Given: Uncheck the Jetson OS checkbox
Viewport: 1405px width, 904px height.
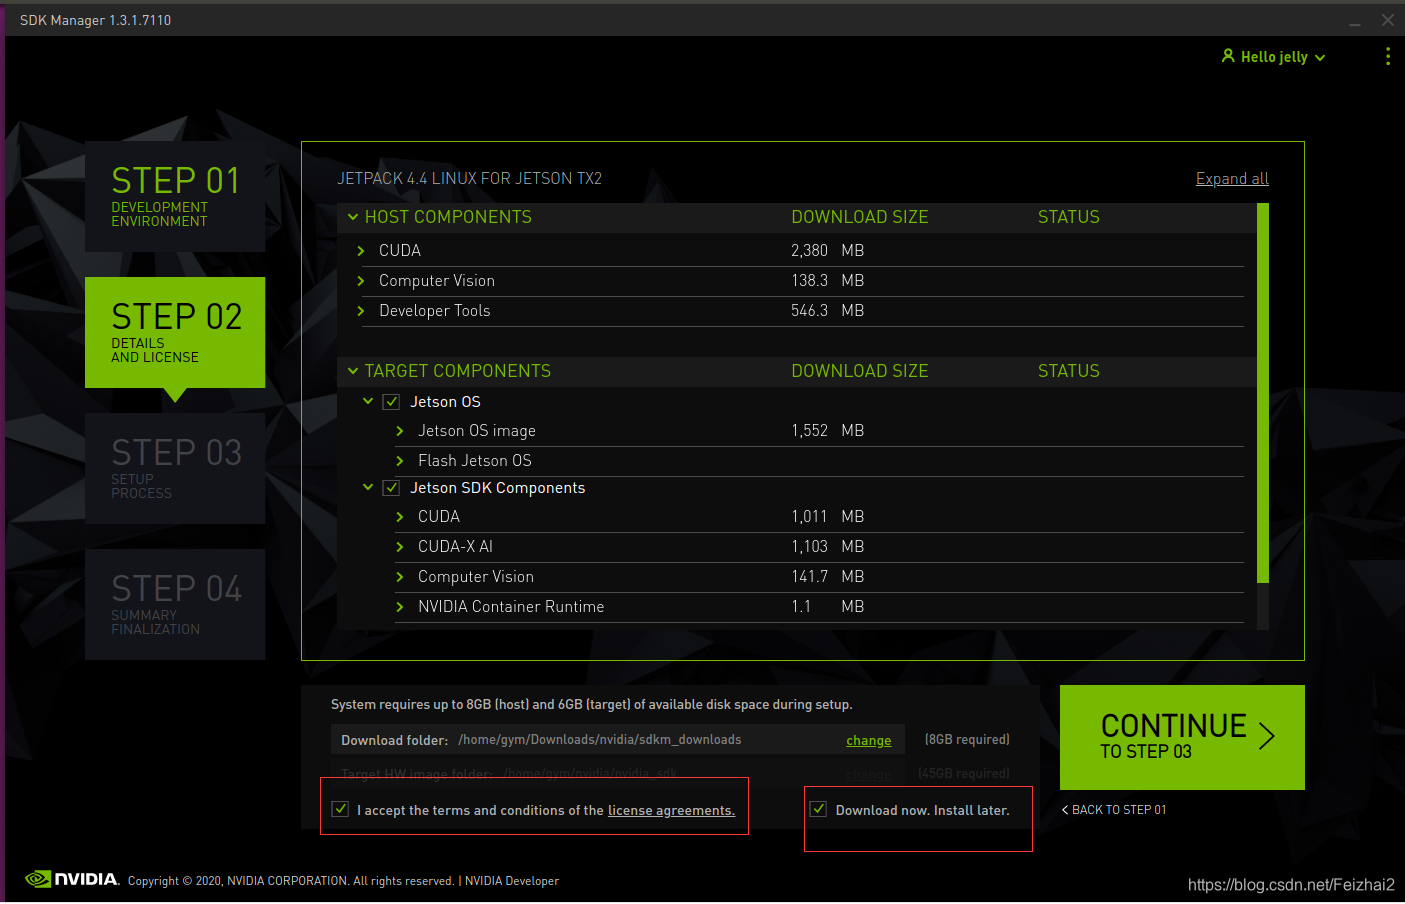Looking at the screenshot, I should coord(392,402).
